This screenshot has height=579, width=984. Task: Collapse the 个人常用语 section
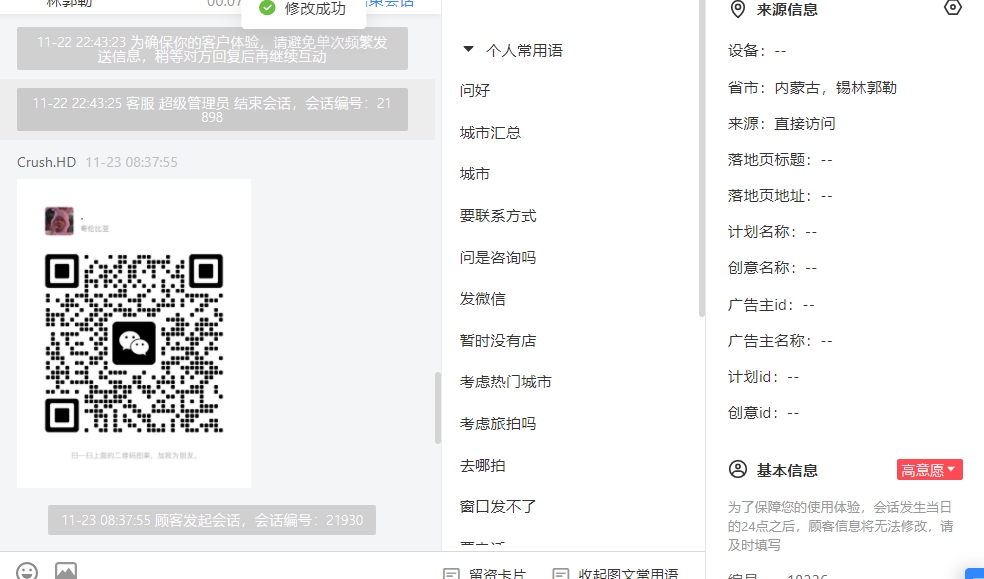coord(468,49)
